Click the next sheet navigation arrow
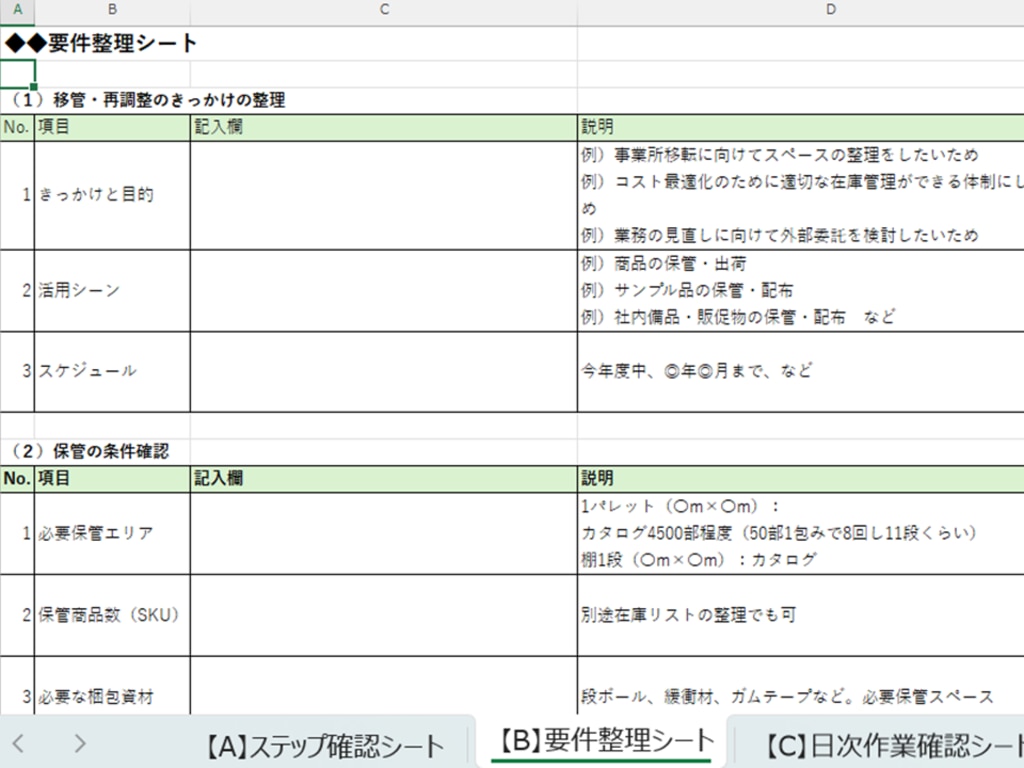 tap(80, 743)
